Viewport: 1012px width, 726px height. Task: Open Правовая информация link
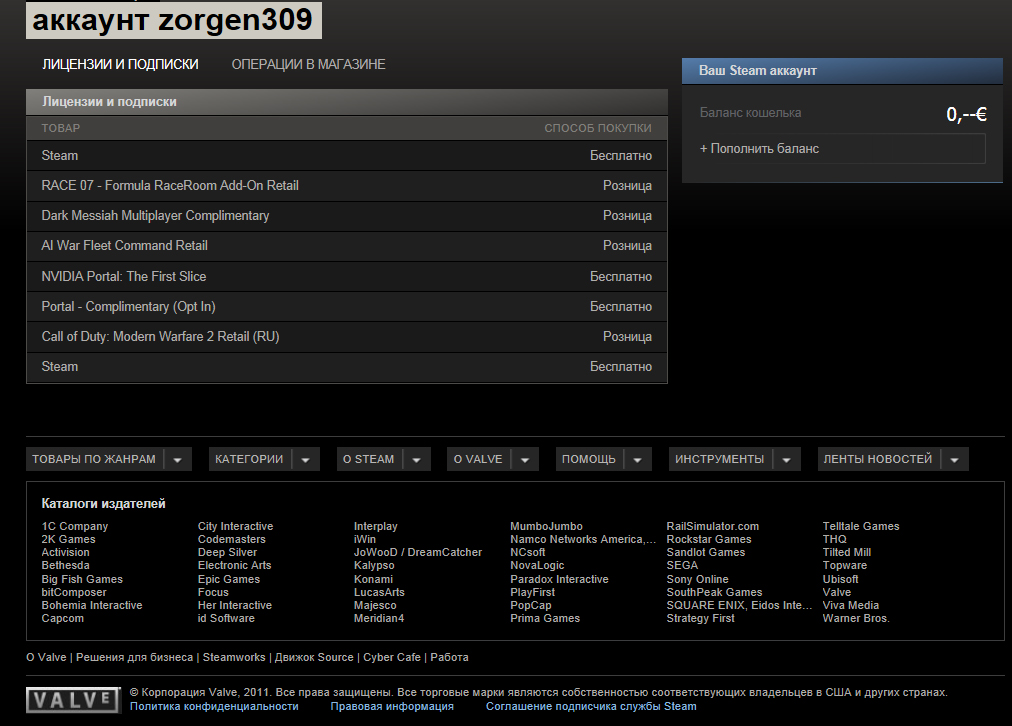392,707
